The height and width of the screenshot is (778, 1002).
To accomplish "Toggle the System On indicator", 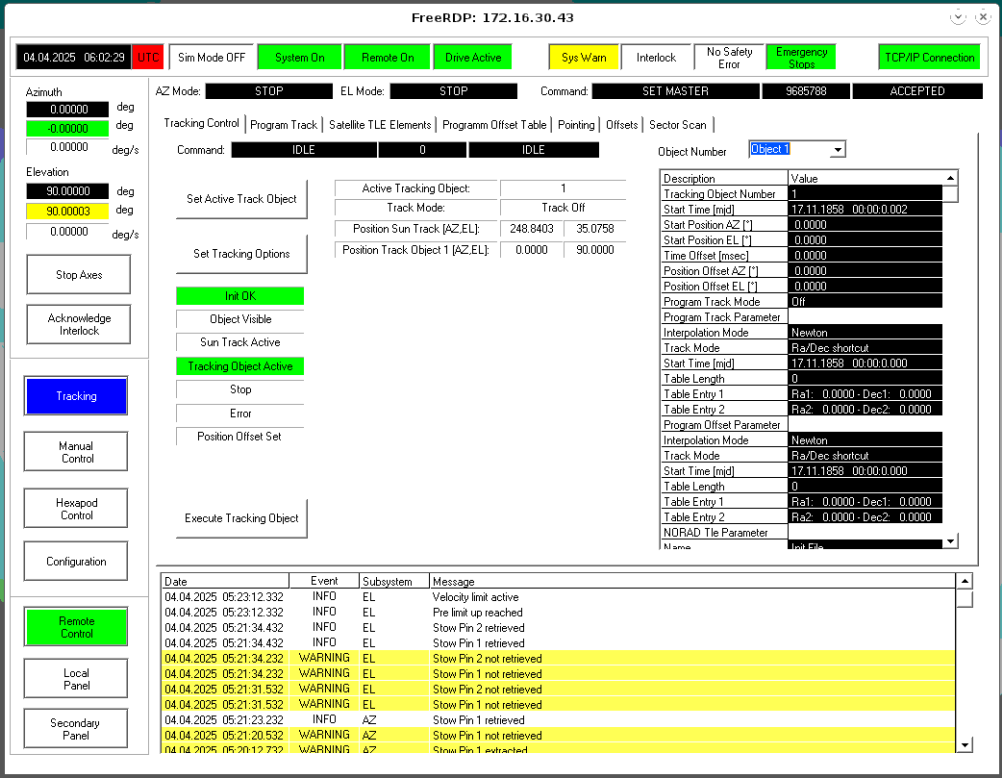I will click(x=300, y=58).
